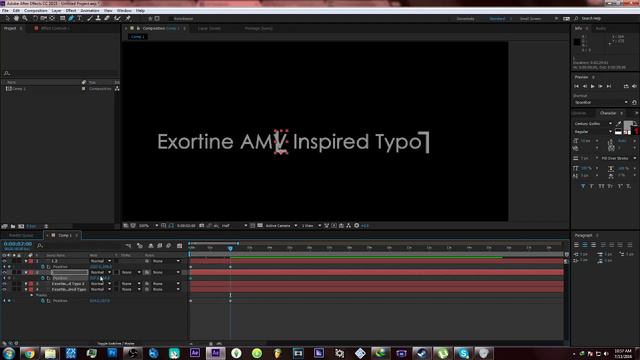
Task: Select the Roto Brush tool
Action: (118, 18)
